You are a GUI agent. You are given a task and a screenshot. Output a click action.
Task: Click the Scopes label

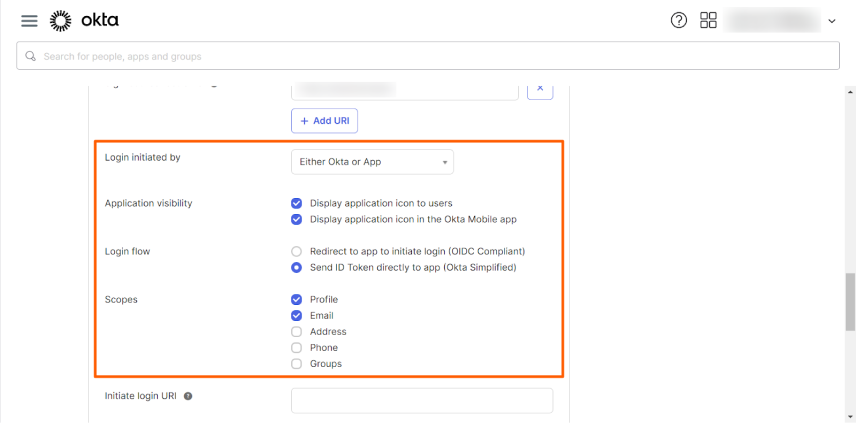[x=121, y=300]
